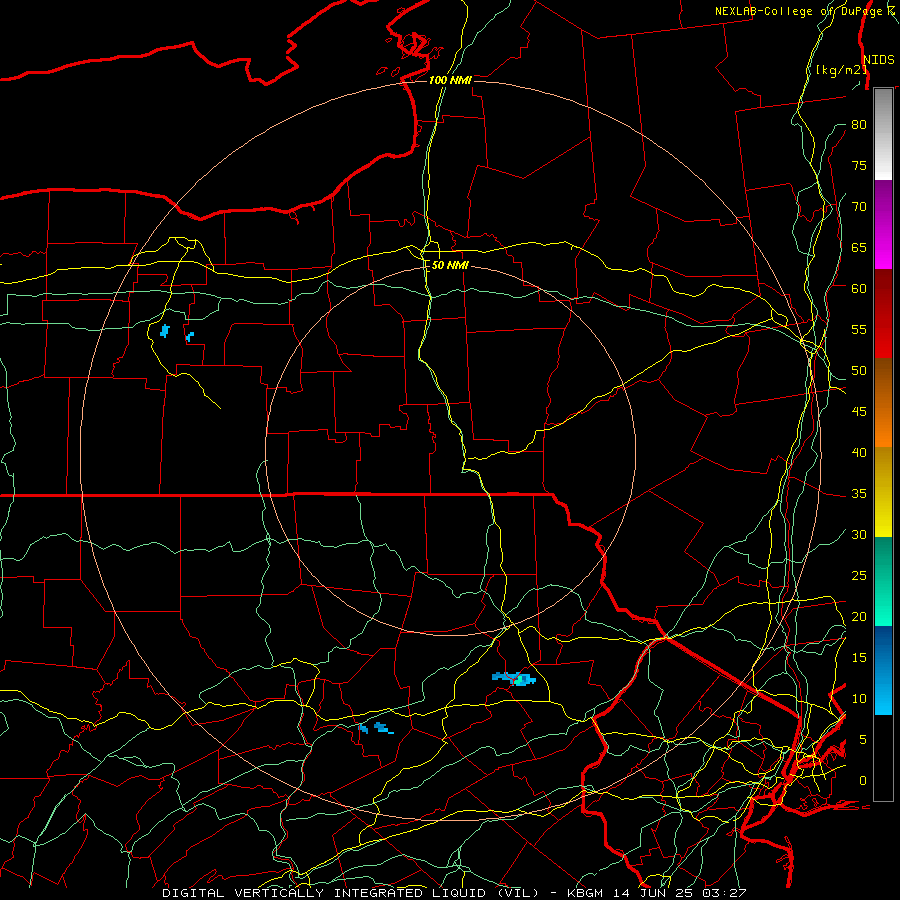Click the 0 value on the scale
The image size is (900, 900).
[863, 781]
